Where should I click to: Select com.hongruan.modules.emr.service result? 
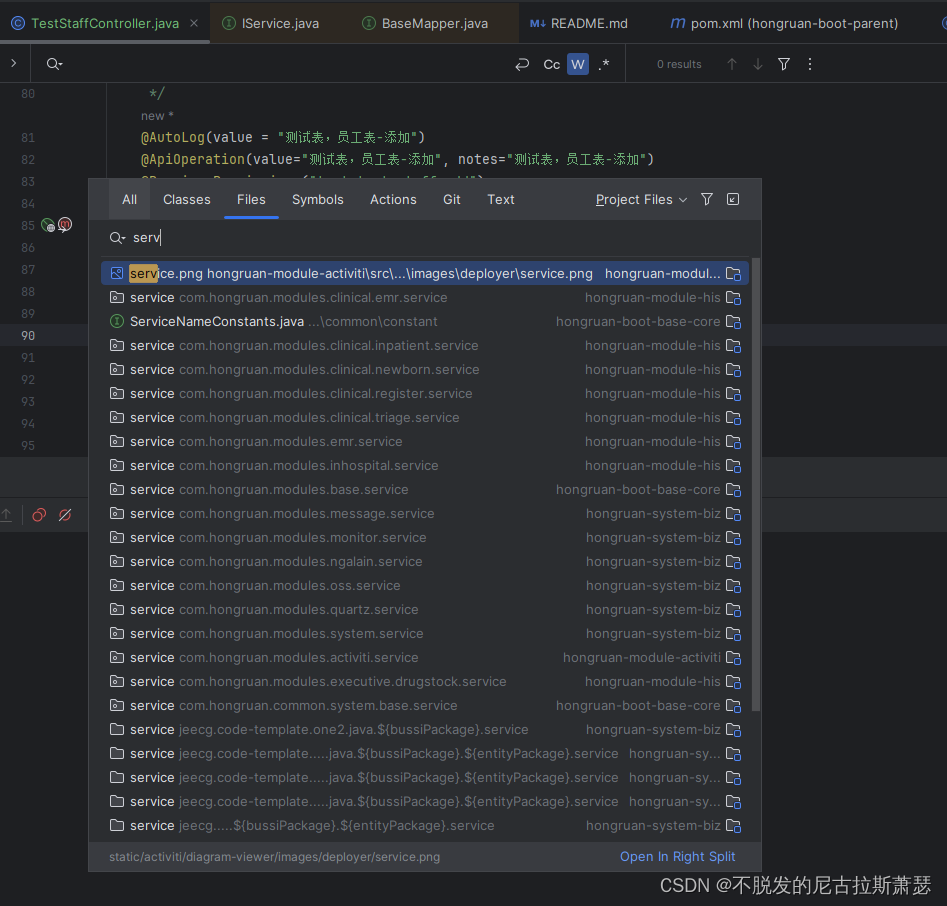click(425, 442)
